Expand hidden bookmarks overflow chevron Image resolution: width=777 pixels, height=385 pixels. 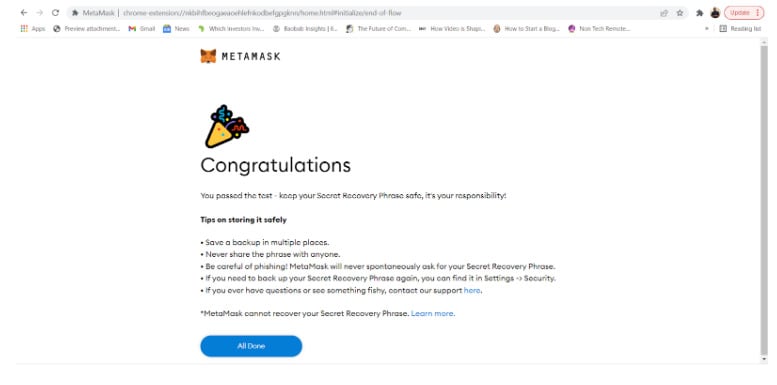[x=707, y=29]
